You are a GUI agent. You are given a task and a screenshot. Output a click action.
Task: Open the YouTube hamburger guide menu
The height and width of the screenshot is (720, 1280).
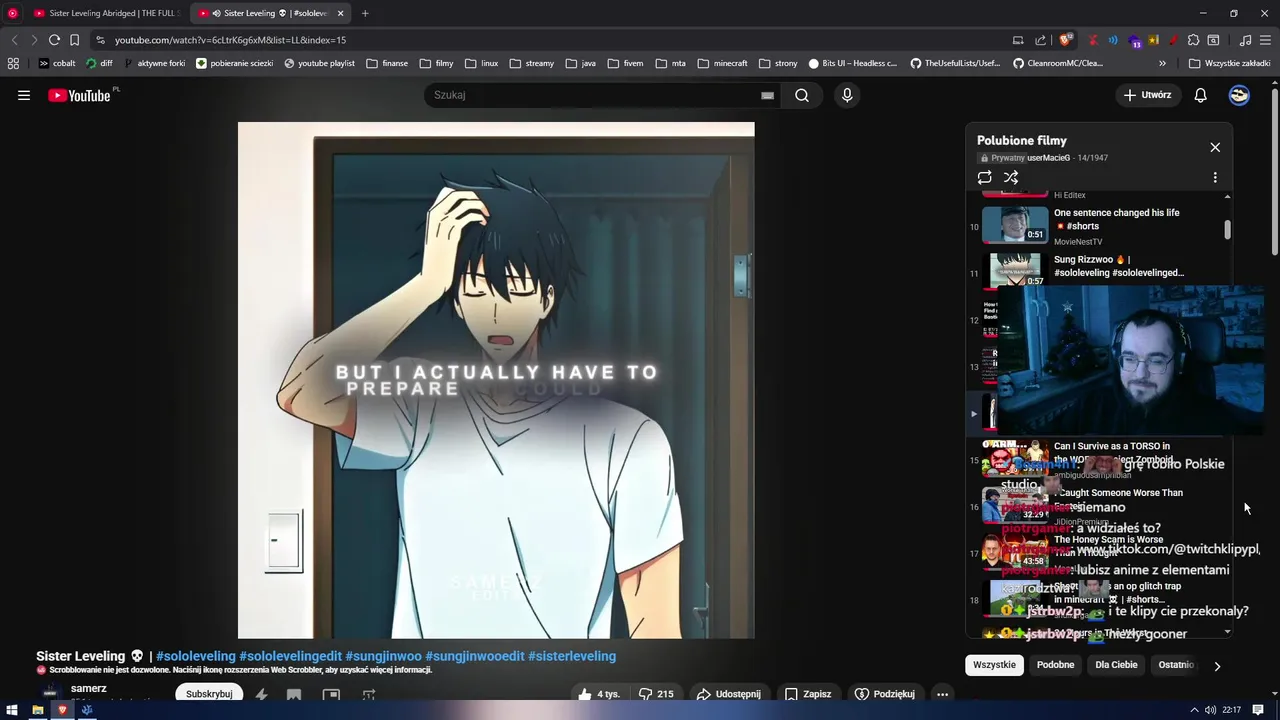click(x=24, y=95)
